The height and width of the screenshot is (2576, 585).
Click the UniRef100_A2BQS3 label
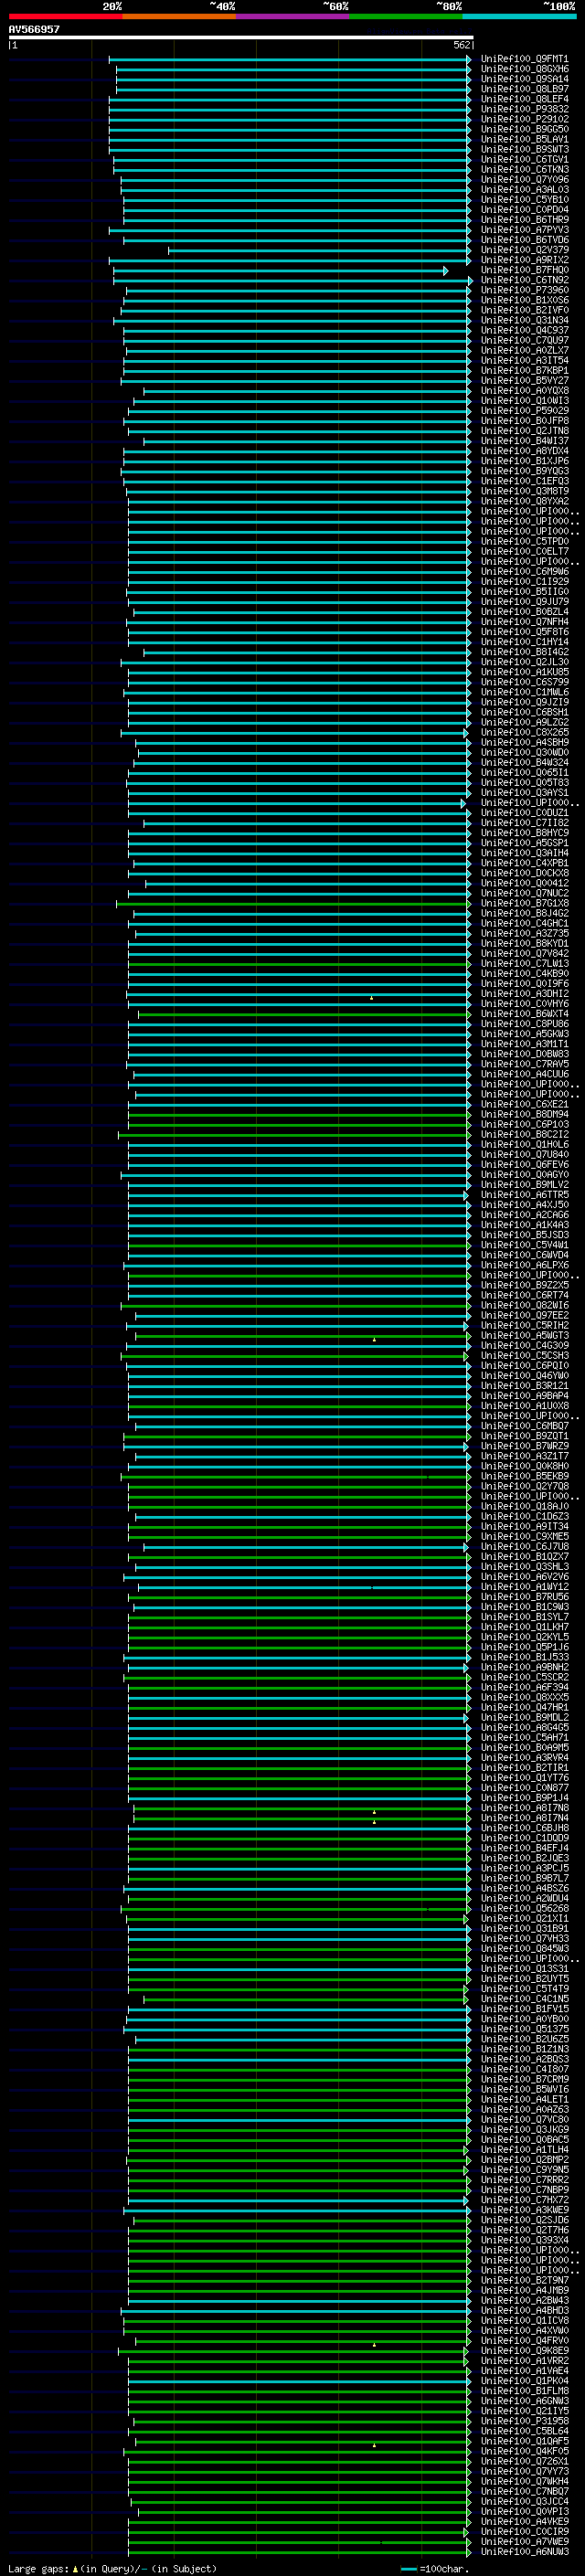(x=524, y=2059)
